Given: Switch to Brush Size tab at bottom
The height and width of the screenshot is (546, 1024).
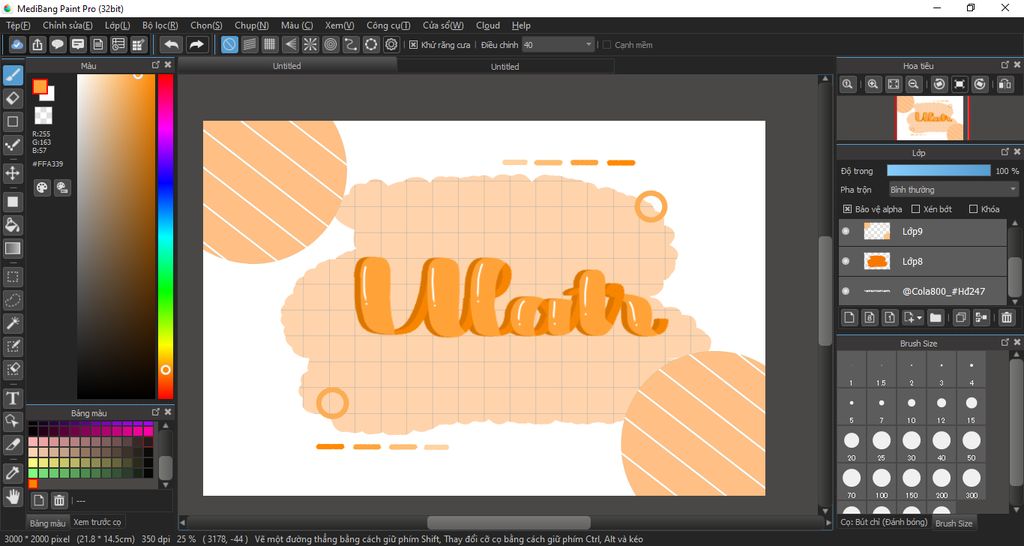Looking at the screenshot, I should (x=953, y=522).
